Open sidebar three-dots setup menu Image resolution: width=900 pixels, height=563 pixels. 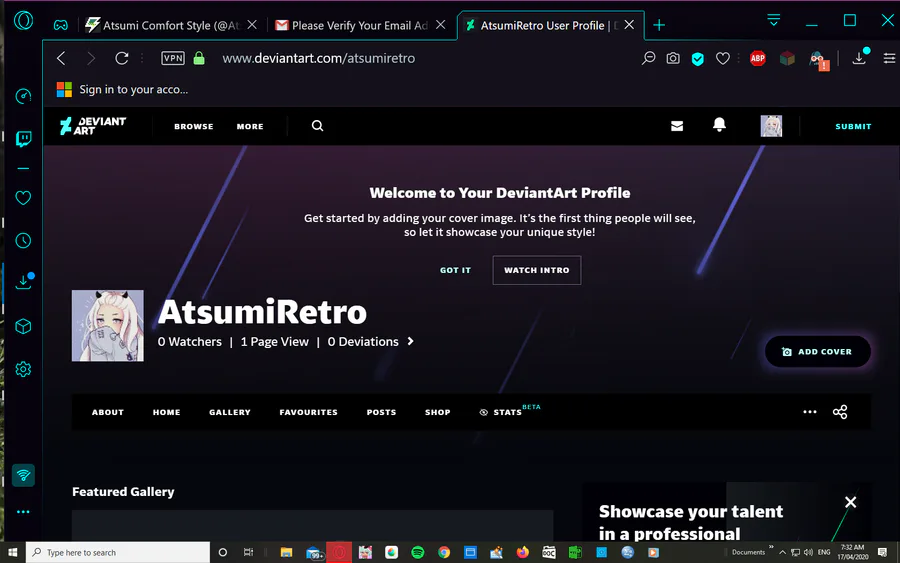click(23, 512)
